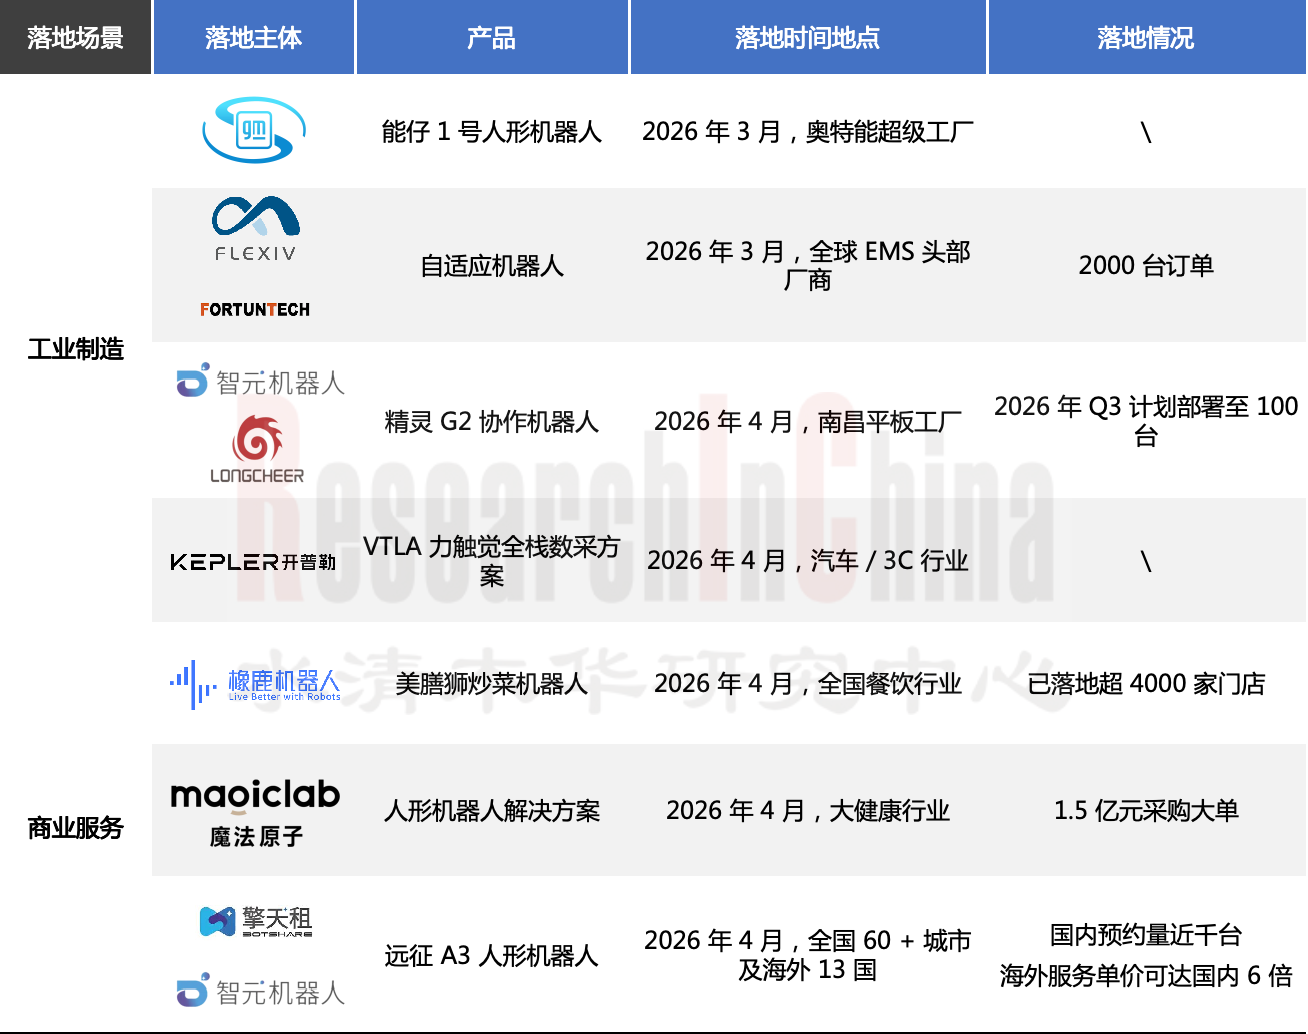This screenshot has width=1308, height=1034.
Task: Click the 已落地超 4000 家门店 cell
Action: click(x=1147, y=684)
